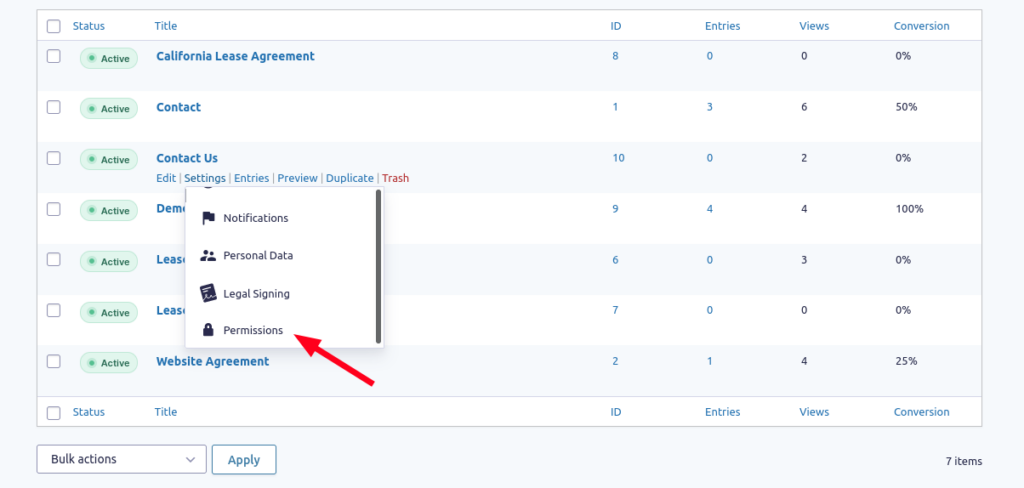This screenshot has height=488, width=1024.
Task: Click the Active status badge for Contact Us
Action: point(109,159)
